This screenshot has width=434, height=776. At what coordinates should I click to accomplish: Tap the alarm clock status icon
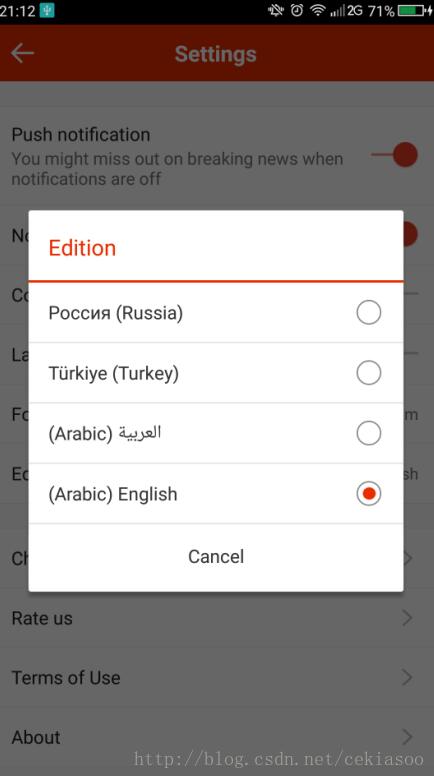point(296,10)
